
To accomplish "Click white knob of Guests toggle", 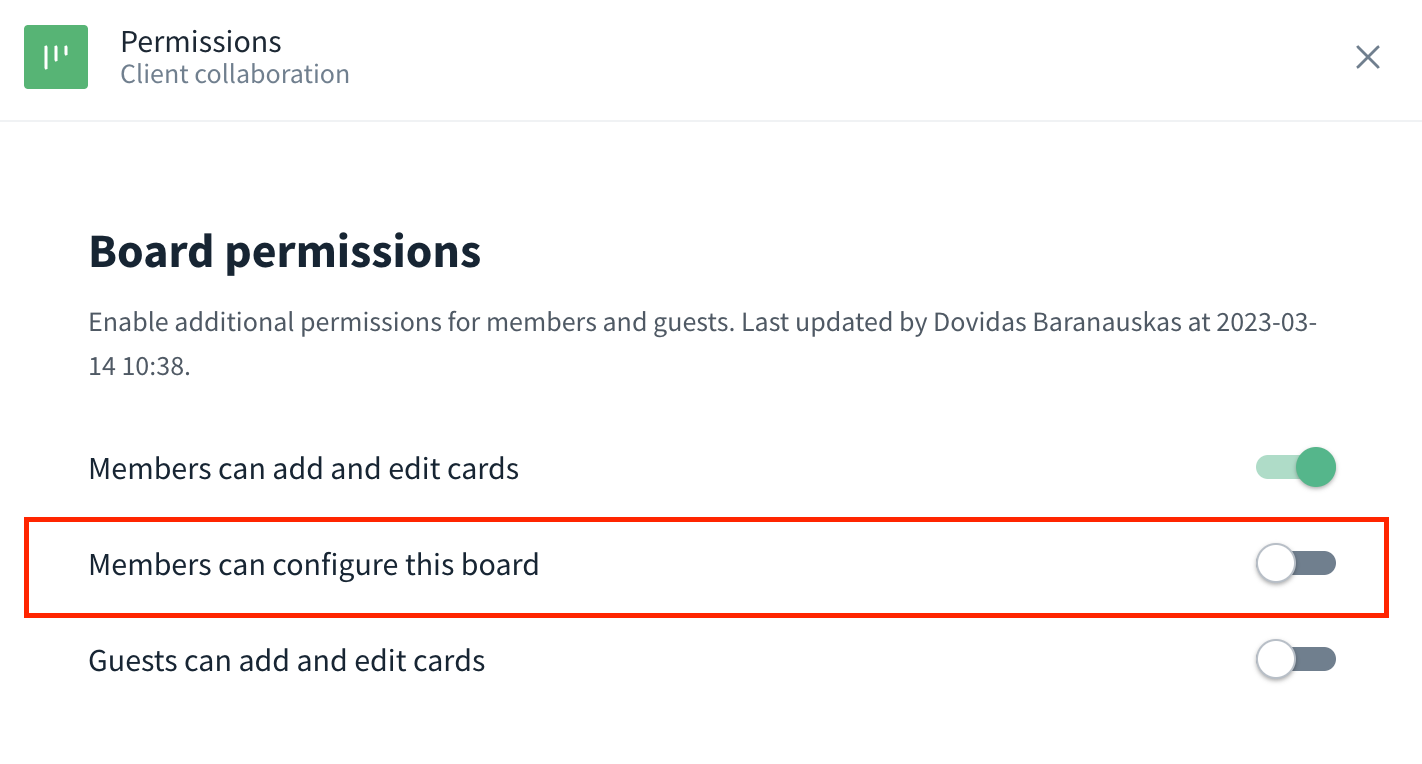I will point(1276,660).
